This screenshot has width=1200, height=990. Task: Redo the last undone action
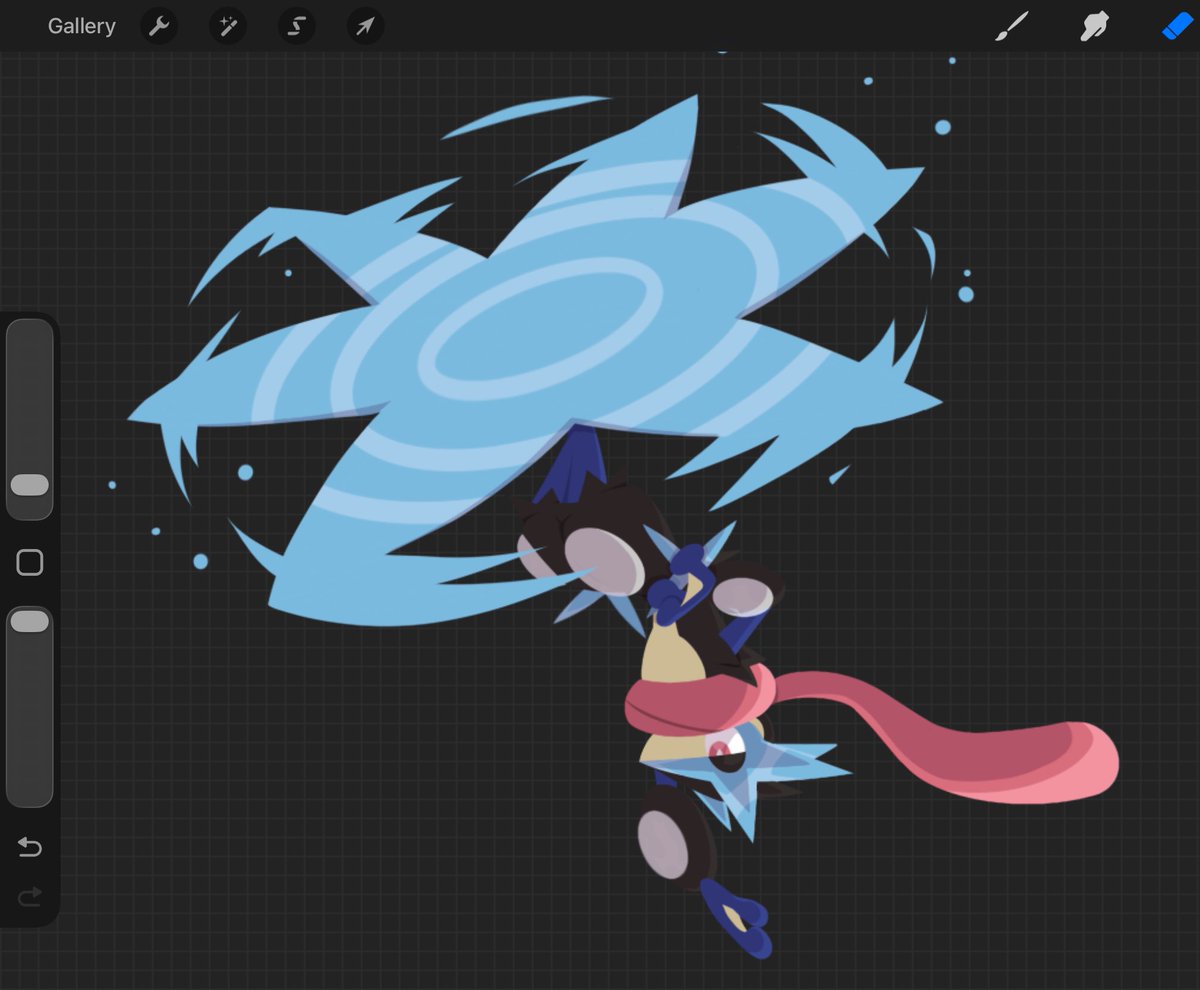[30, 897]
